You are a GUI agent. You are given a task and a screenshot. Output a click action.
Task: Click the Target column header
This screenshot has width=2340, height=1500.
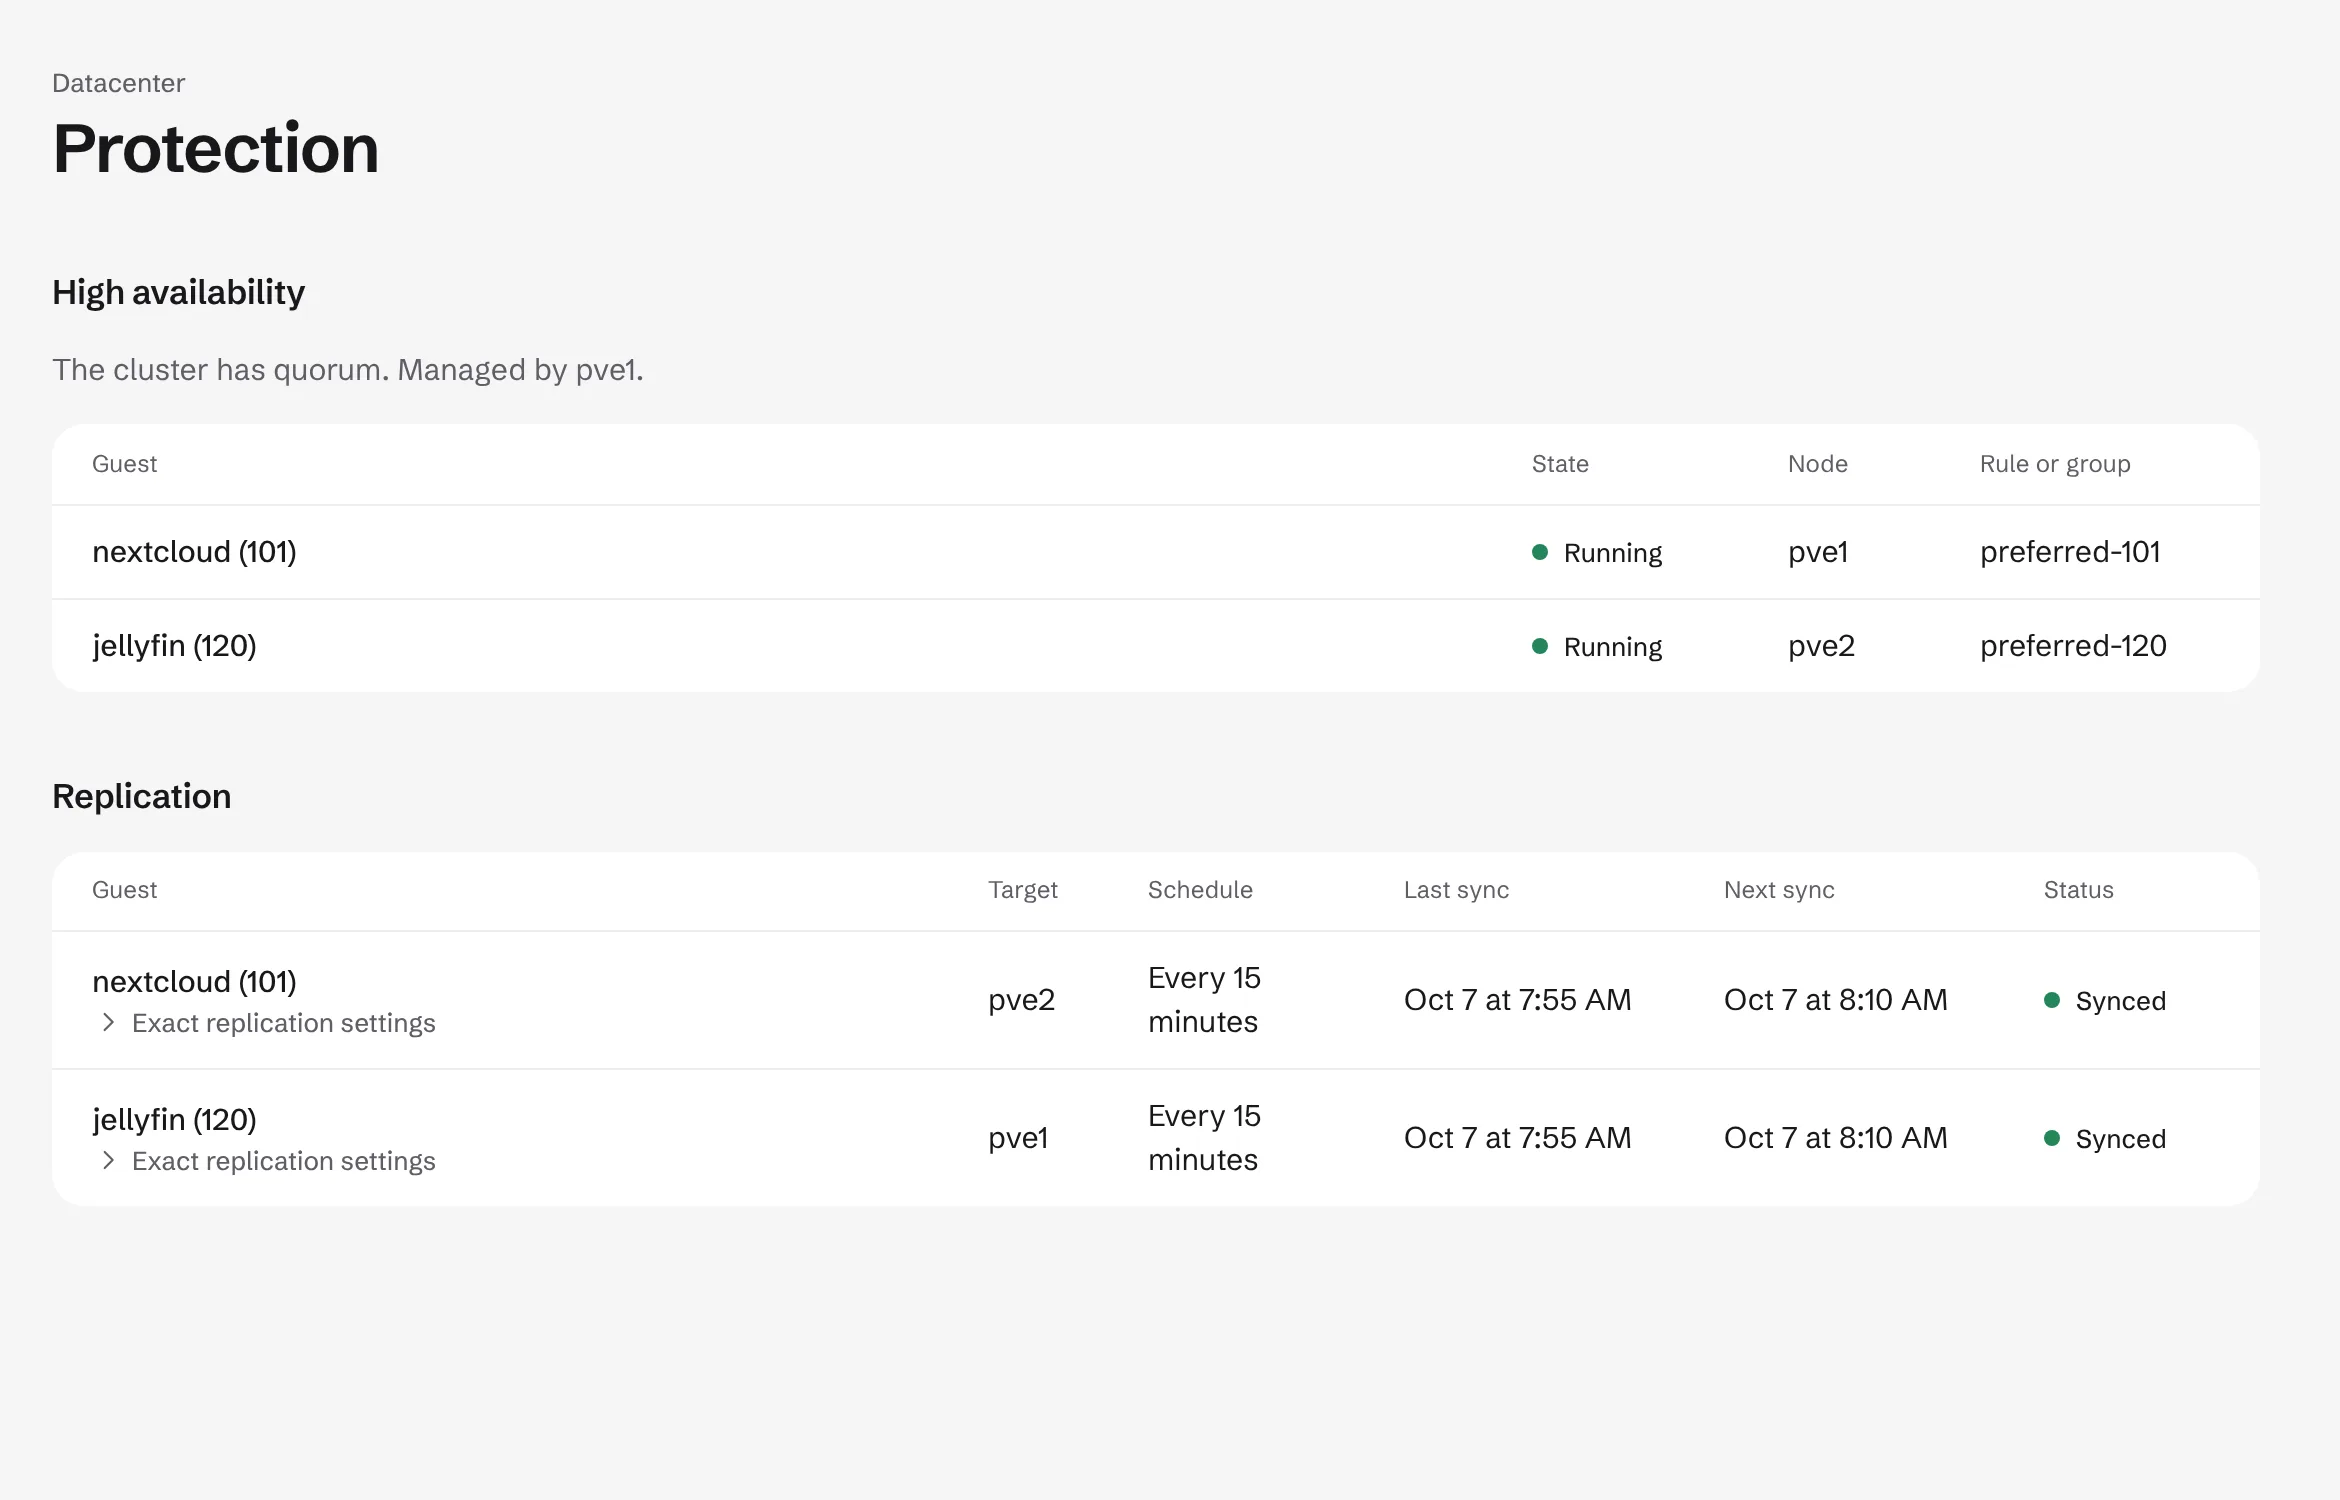click(x=1023, y=890)
